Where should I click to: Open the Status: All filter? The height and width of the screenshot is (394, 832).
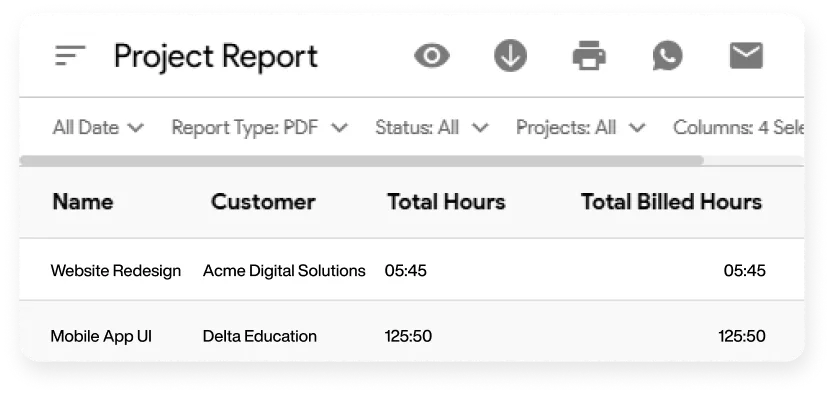[431, 128]
